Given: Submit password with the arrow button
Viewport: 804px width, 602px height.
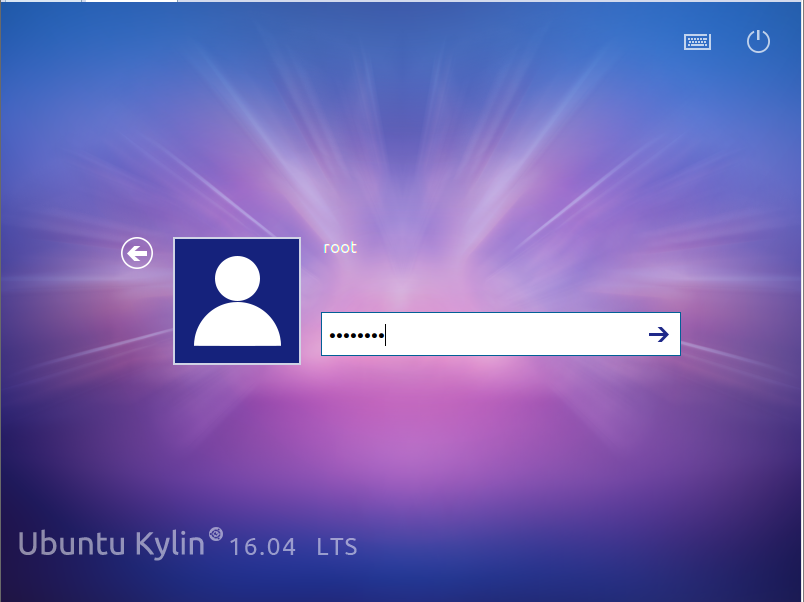Looking at the screenshot, I should [x=659, y=334].
